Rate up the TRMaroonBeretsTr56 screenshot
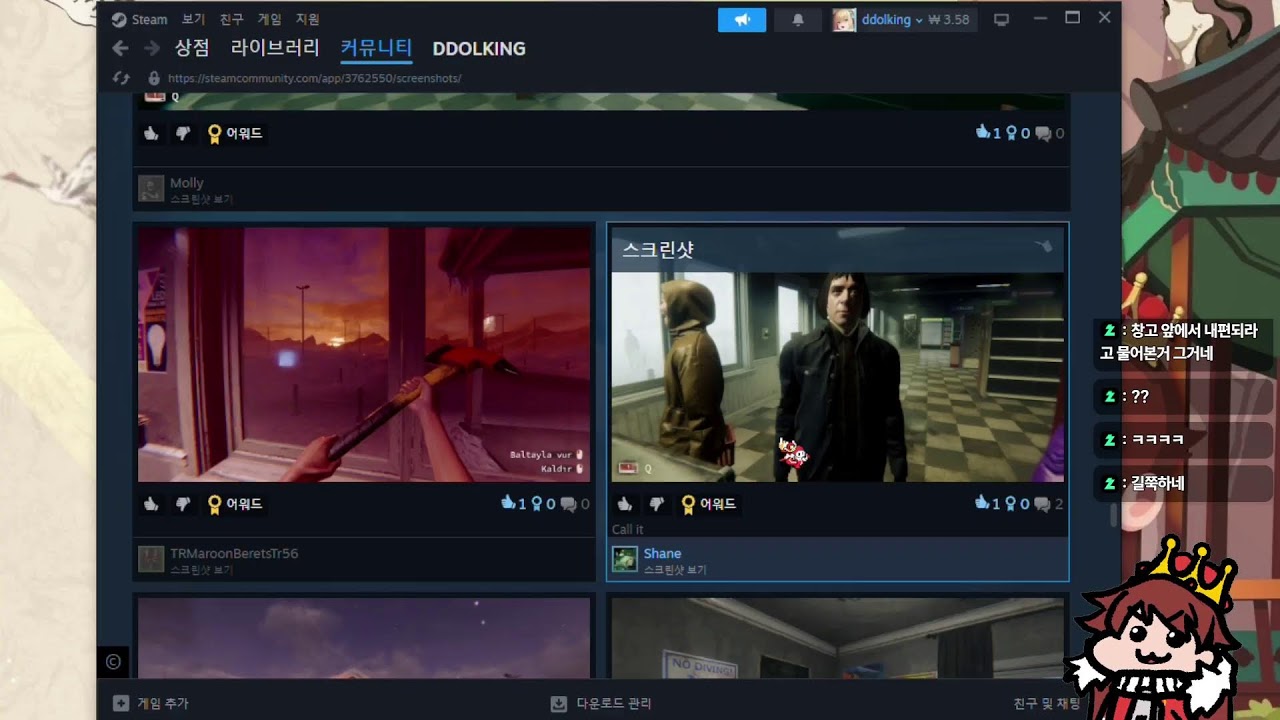The width and height of the screenshot is (1280, 720). [151, 504]
